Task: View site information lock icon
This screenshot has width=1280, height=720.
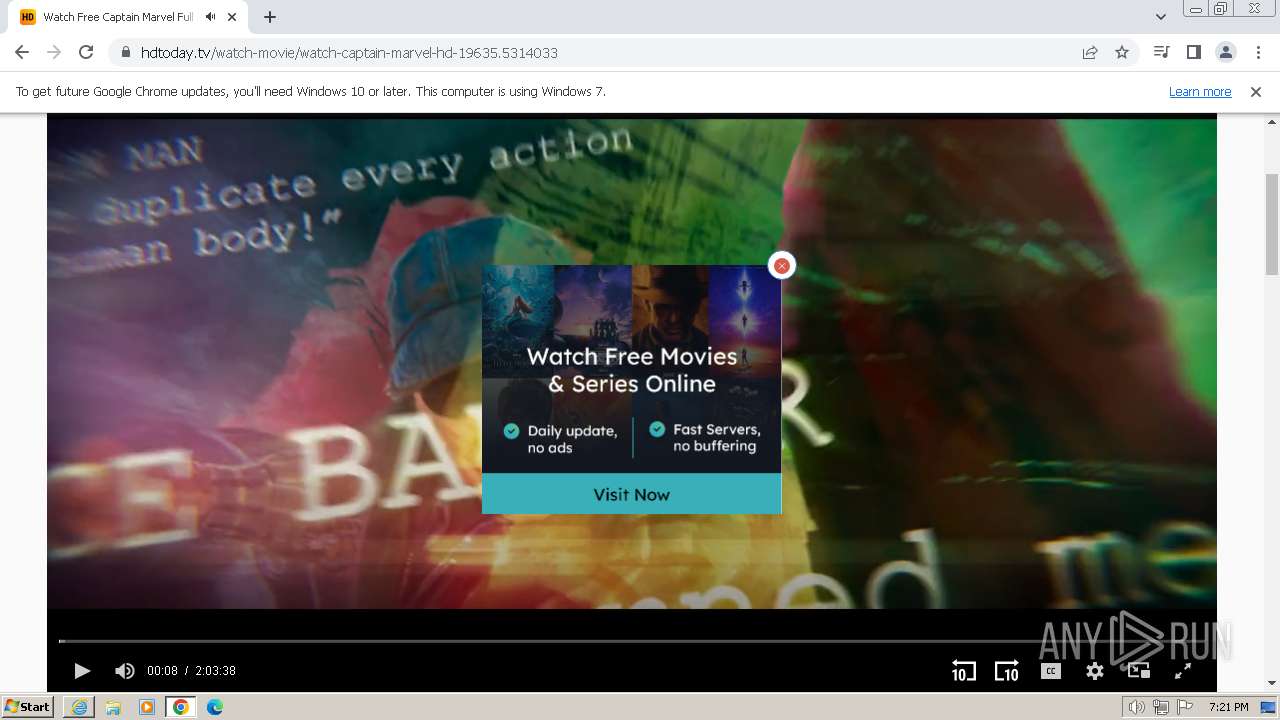Action: (x=126, y=52)
